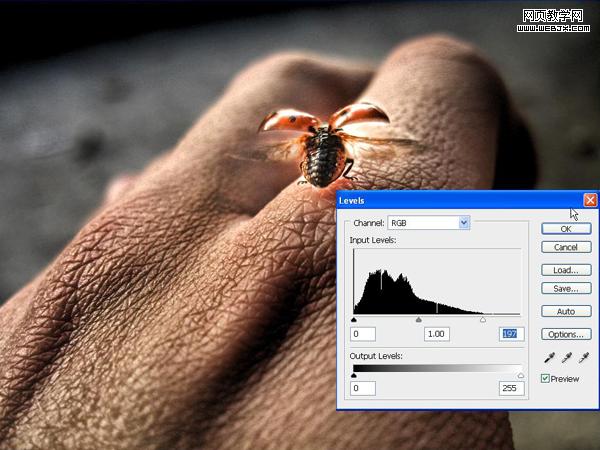600x450 pixels.
Task: Click the input black point slider
Action: [x=354, y=320]
